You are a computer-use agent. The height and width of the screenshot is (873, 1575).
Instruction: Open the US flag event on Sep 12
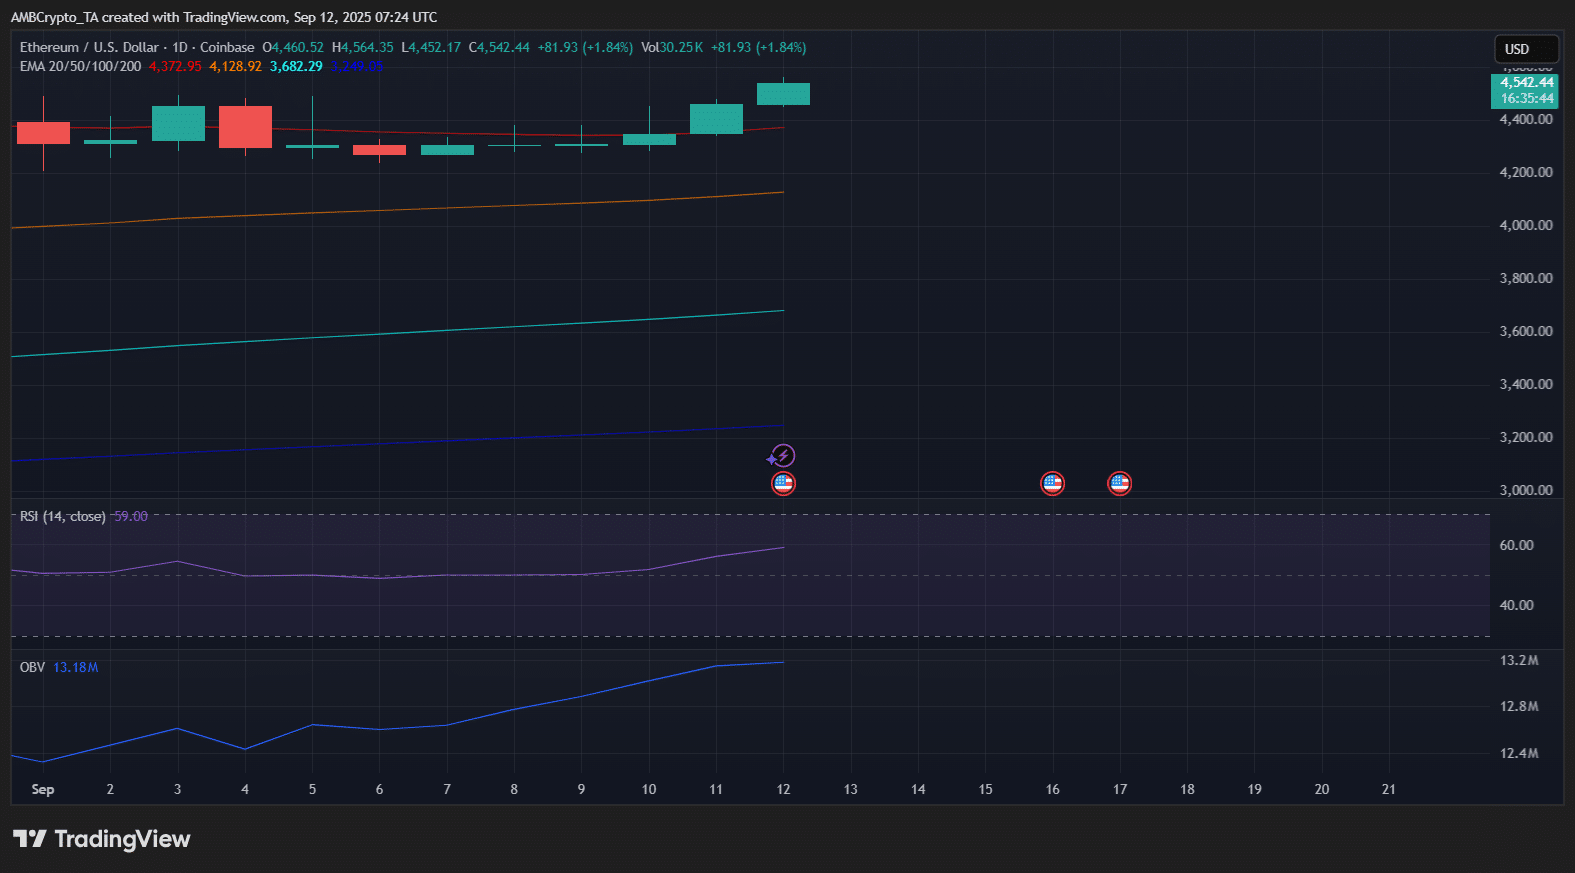[x=783, y=484]
